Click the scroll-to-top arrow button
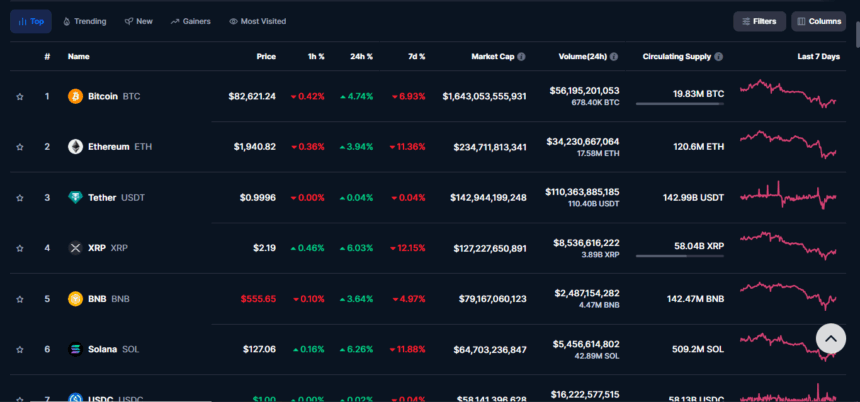The image size is (860, 402). pyautogui.click(x=831, y=338)
